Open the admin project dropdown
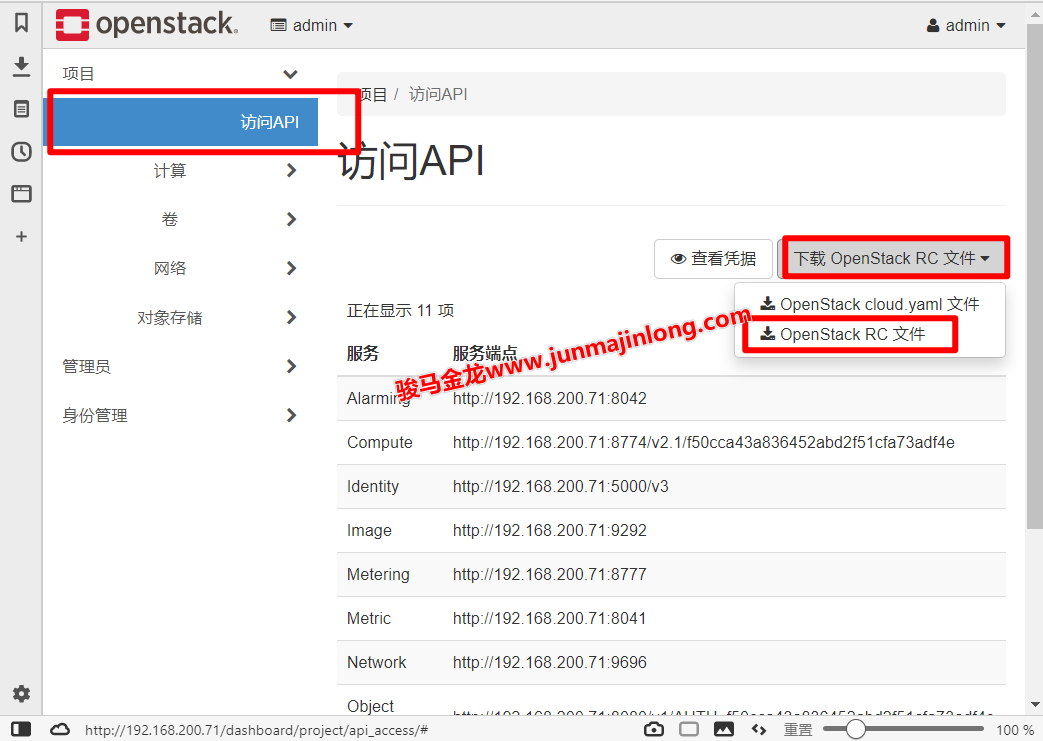The image size is (1043, 741). pyautogui.click(x=312, y=26)
